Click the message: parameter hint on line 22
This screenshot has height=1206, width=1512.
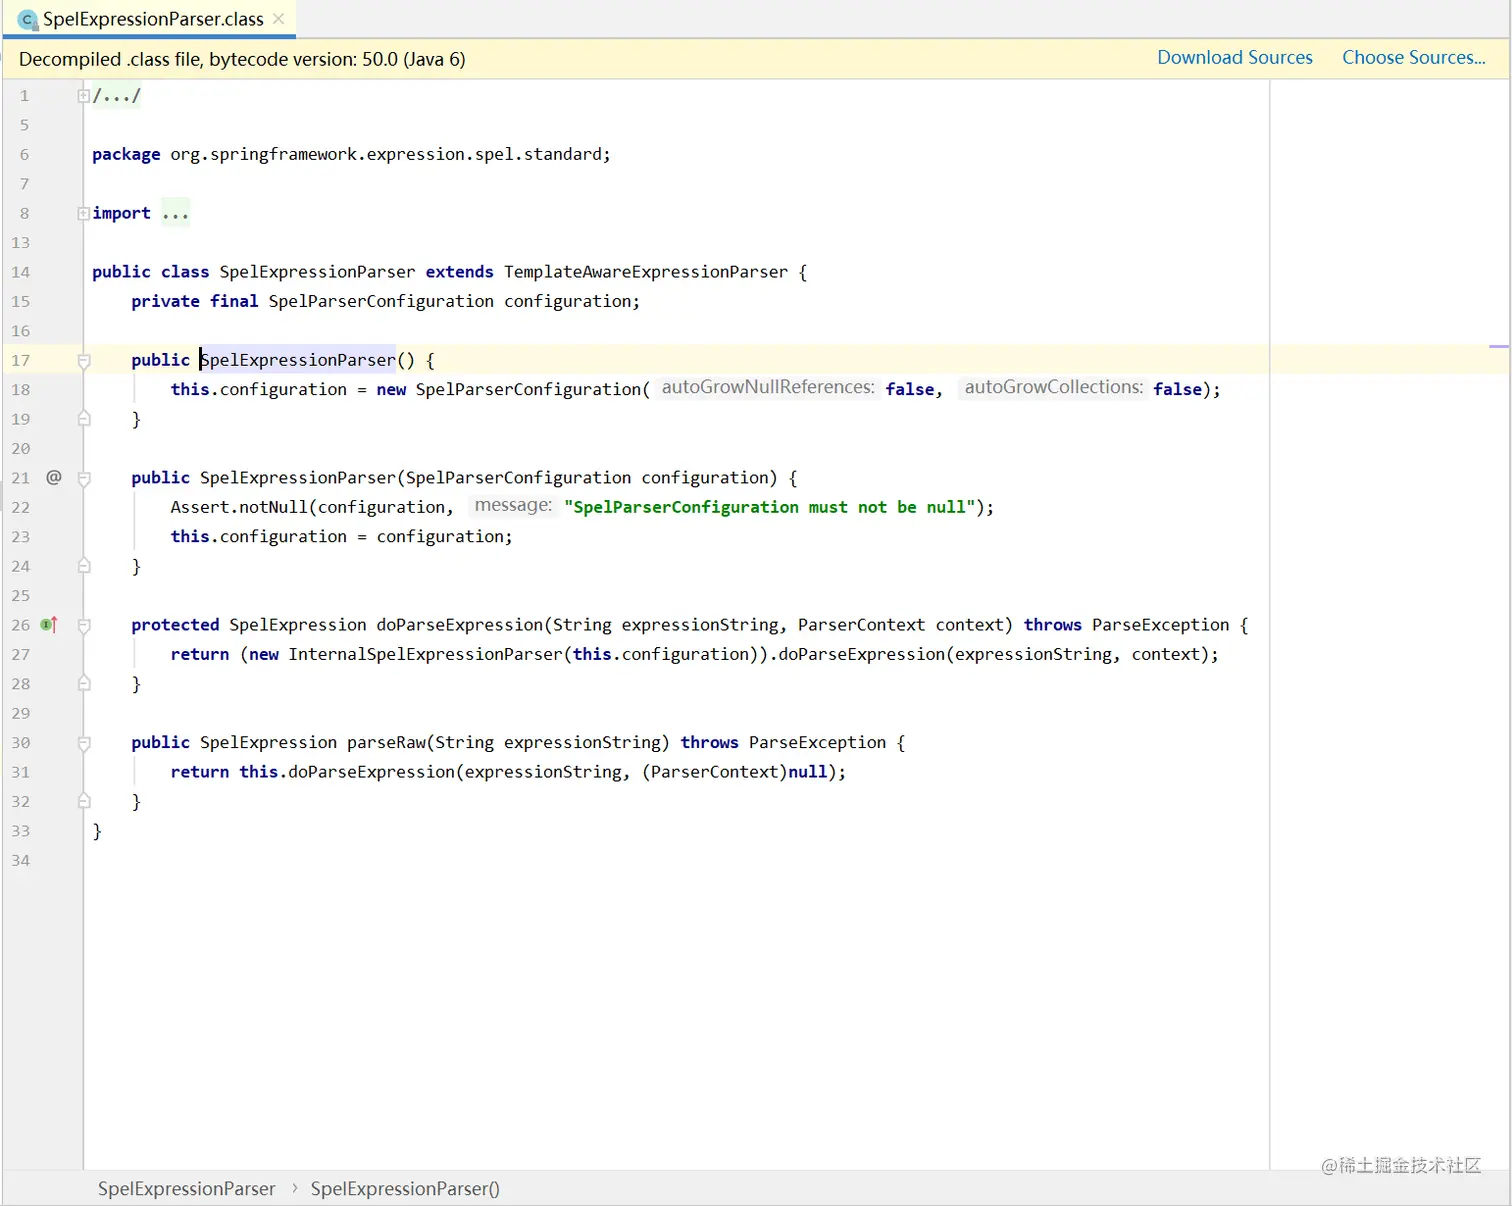(x=513, y=505)
